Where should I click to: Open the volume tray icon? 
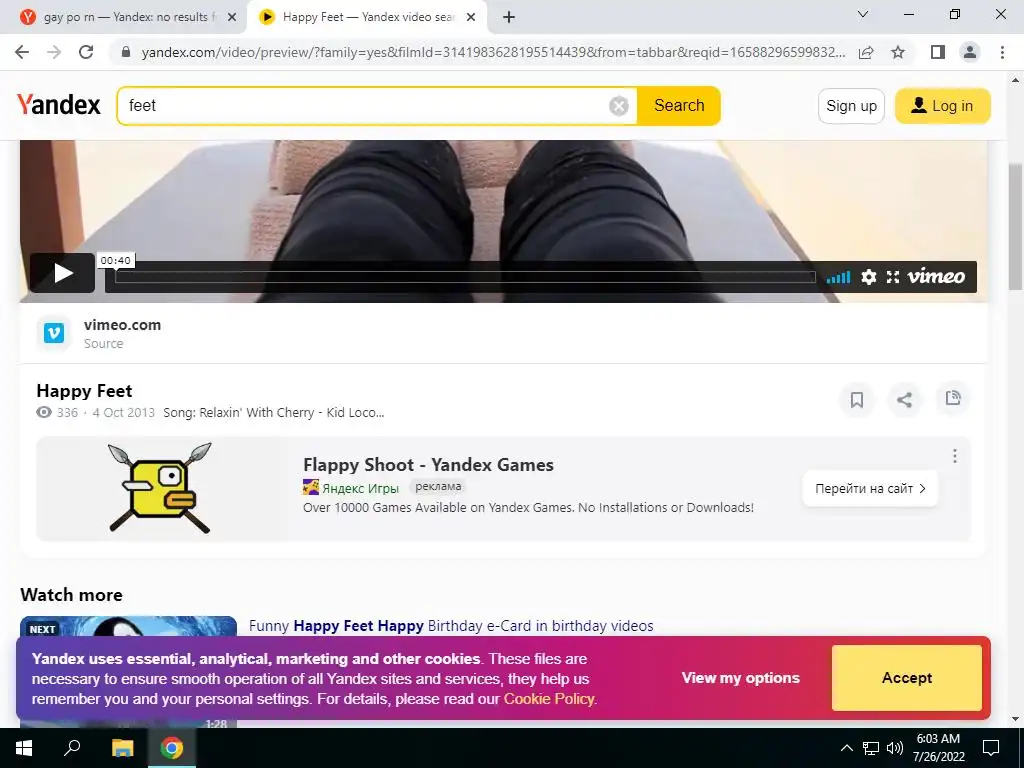coord(895,748)
